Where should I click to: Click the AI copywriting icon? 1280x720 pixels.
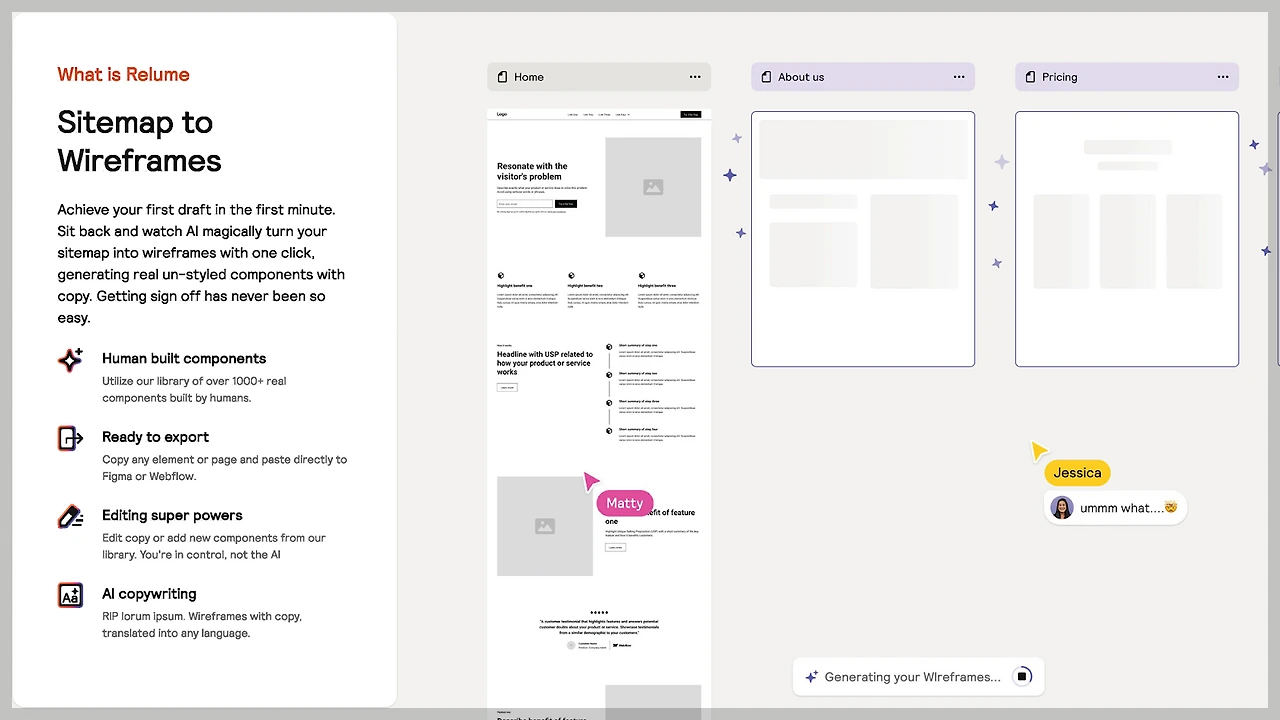click(x=70, y=595)
